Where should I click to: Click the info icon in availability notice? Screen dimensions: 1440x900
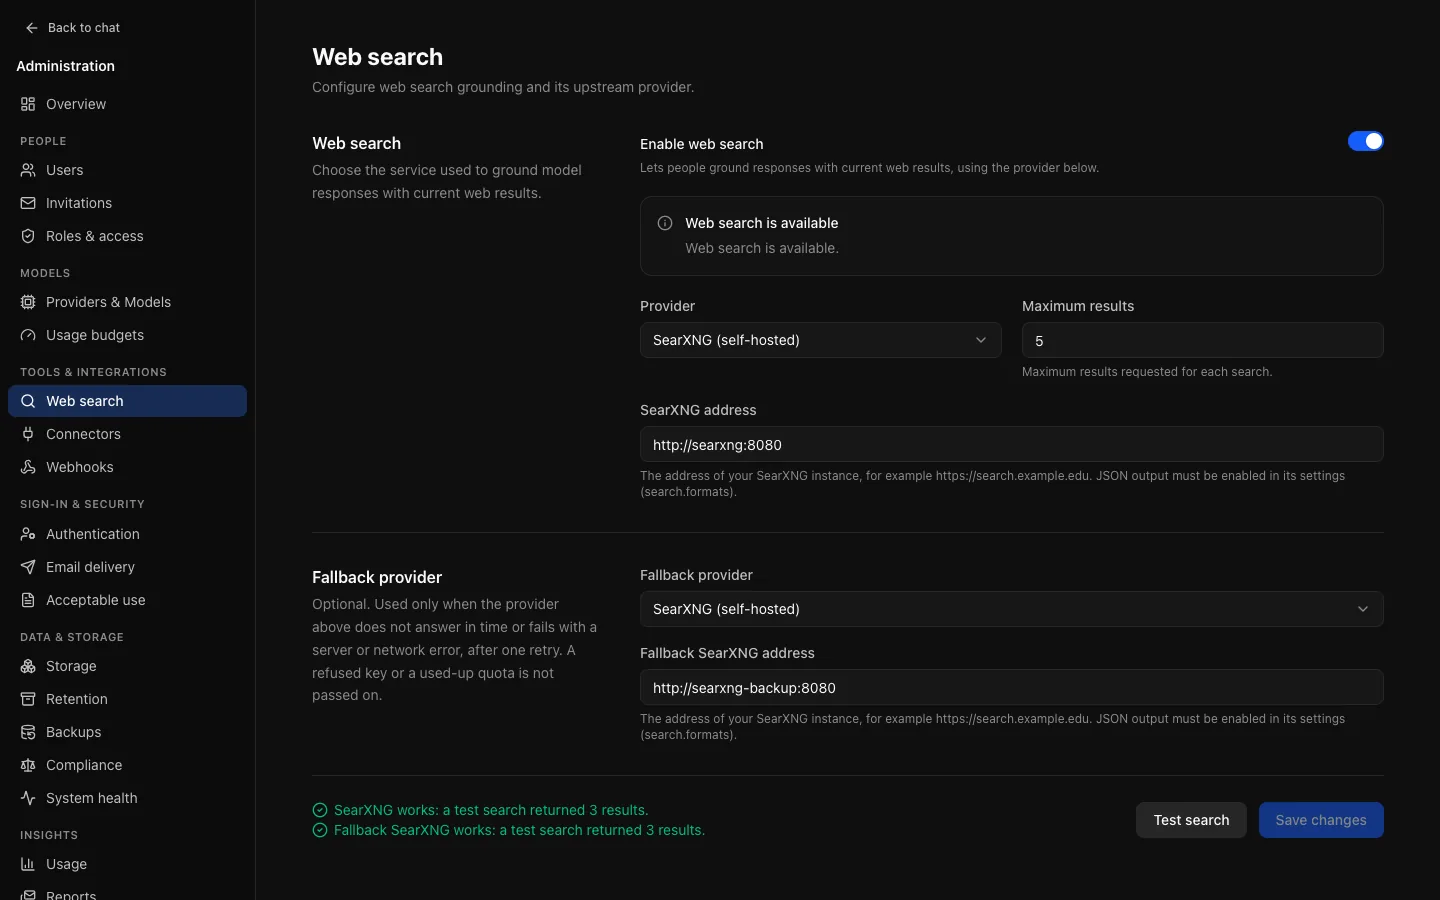pos(665,223)
